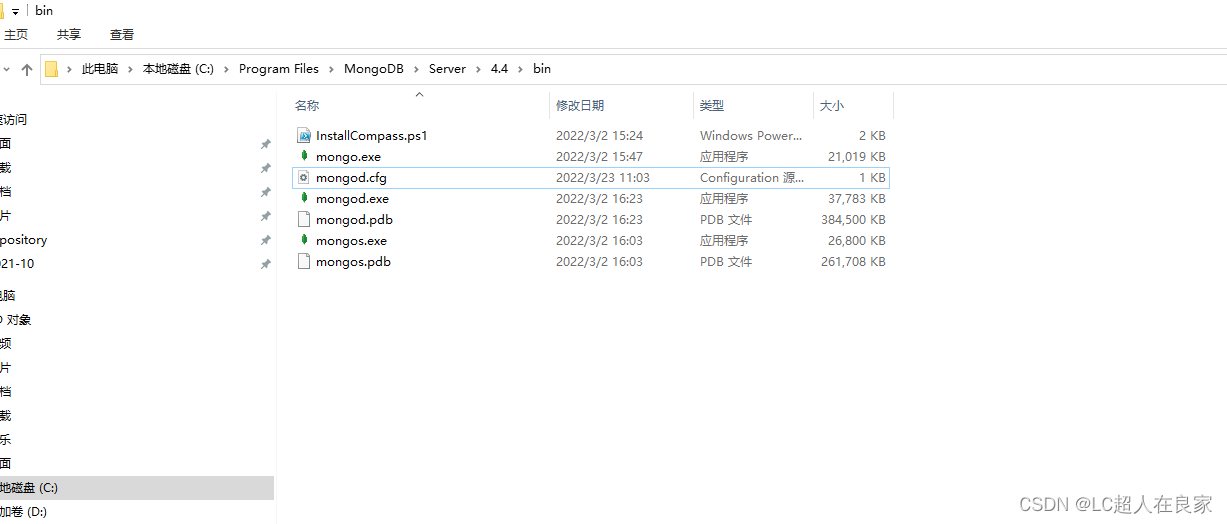1227x524 pixels.
Task: Click the 261,708 KB size value
Action: (x=853, y=261)
